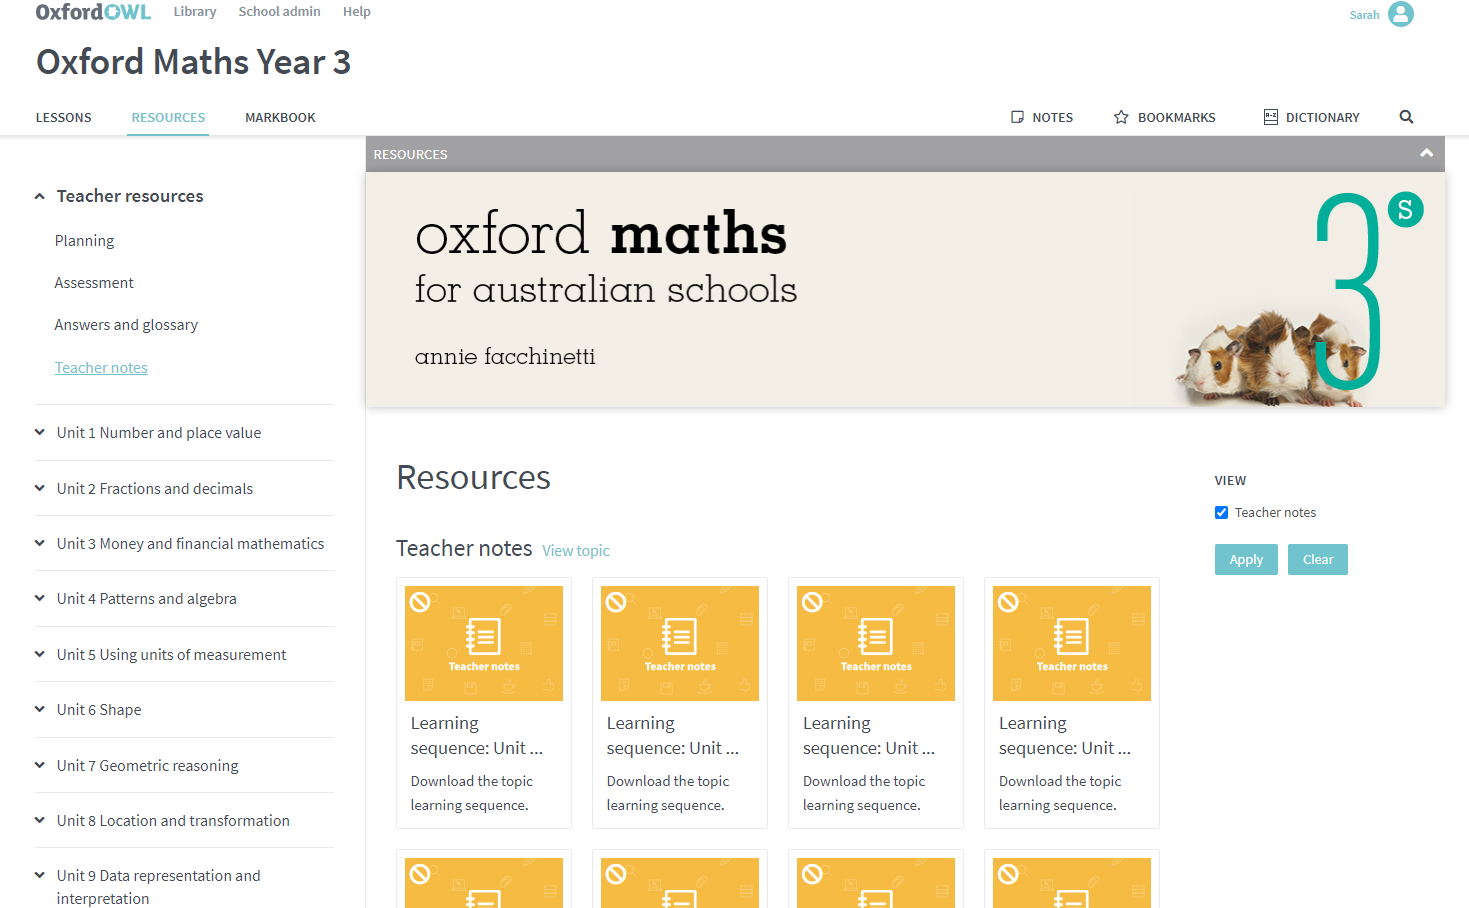Open the second Teacher notes card thumbnail
The image size is (1469, 908).
point(680,643)
